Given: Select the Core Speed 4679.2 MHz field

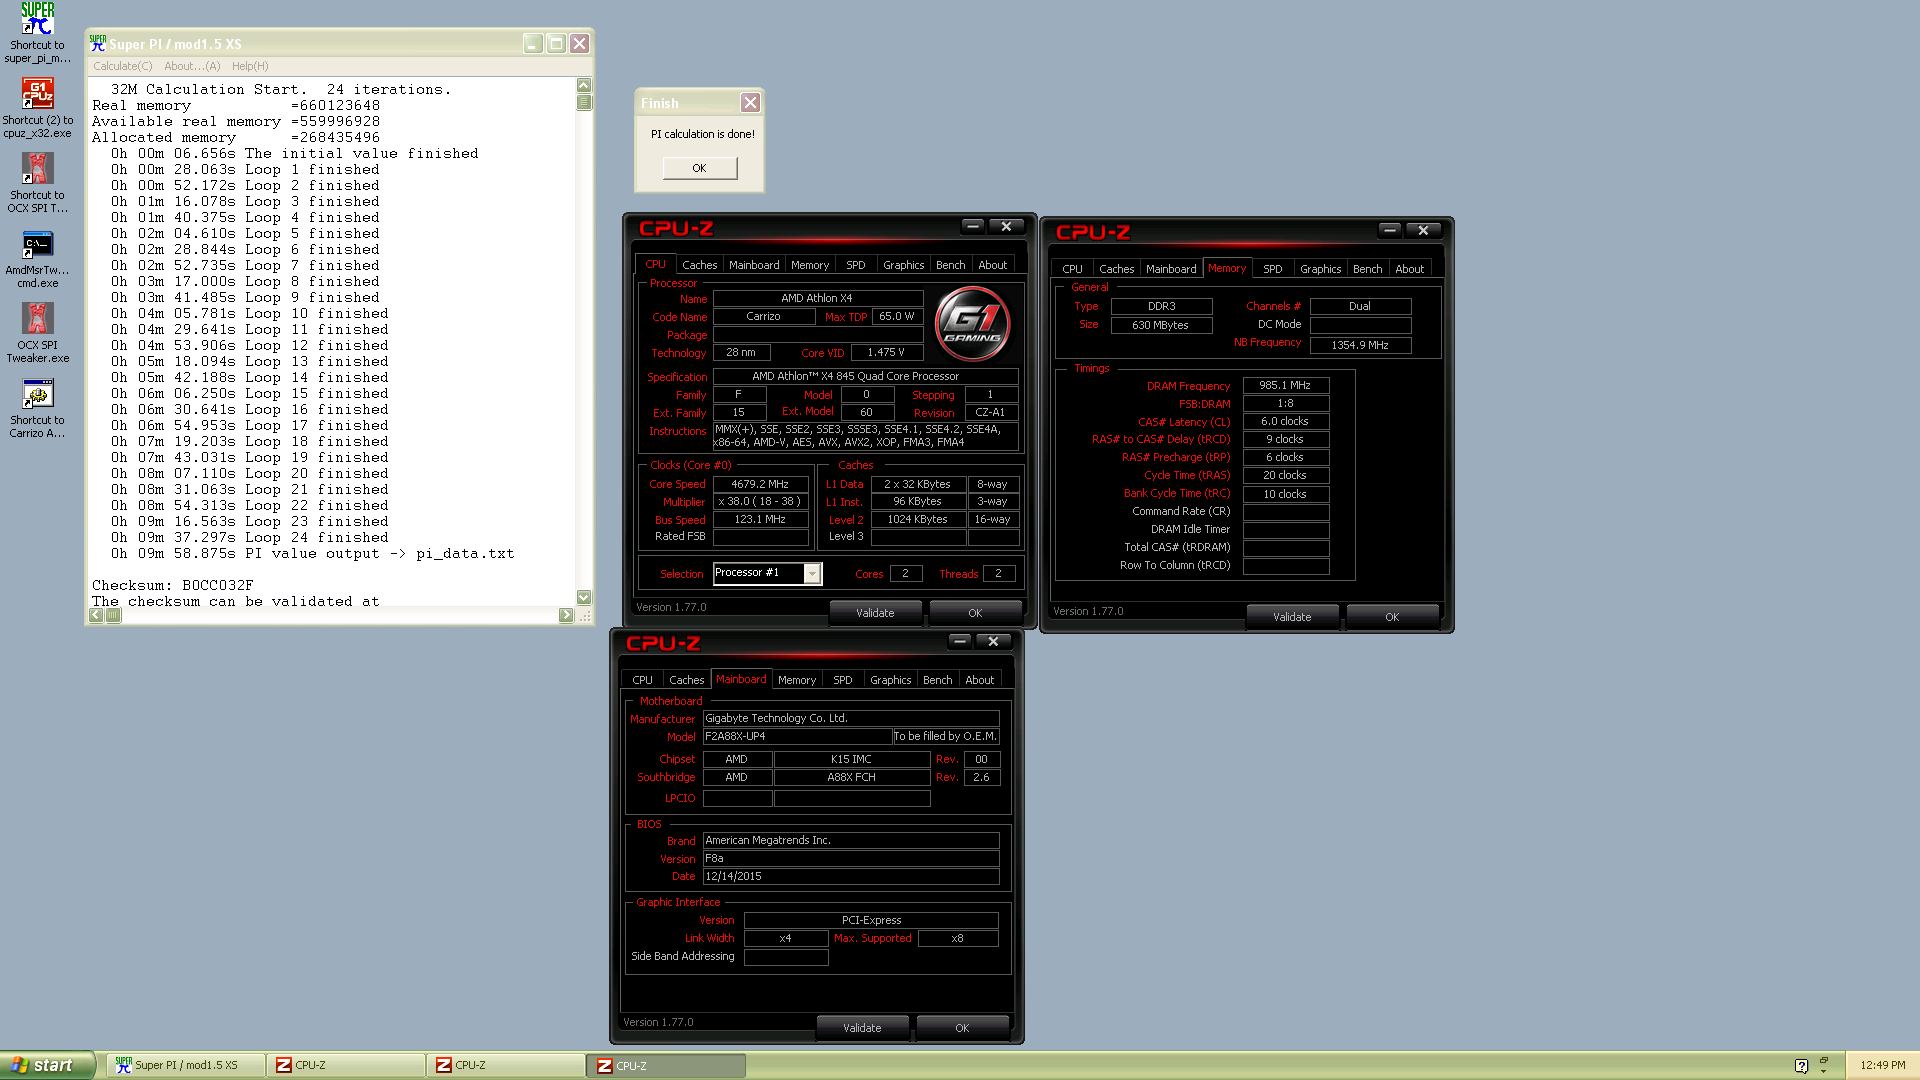Looking at the screenshot, I should click(x=760, y=484).
